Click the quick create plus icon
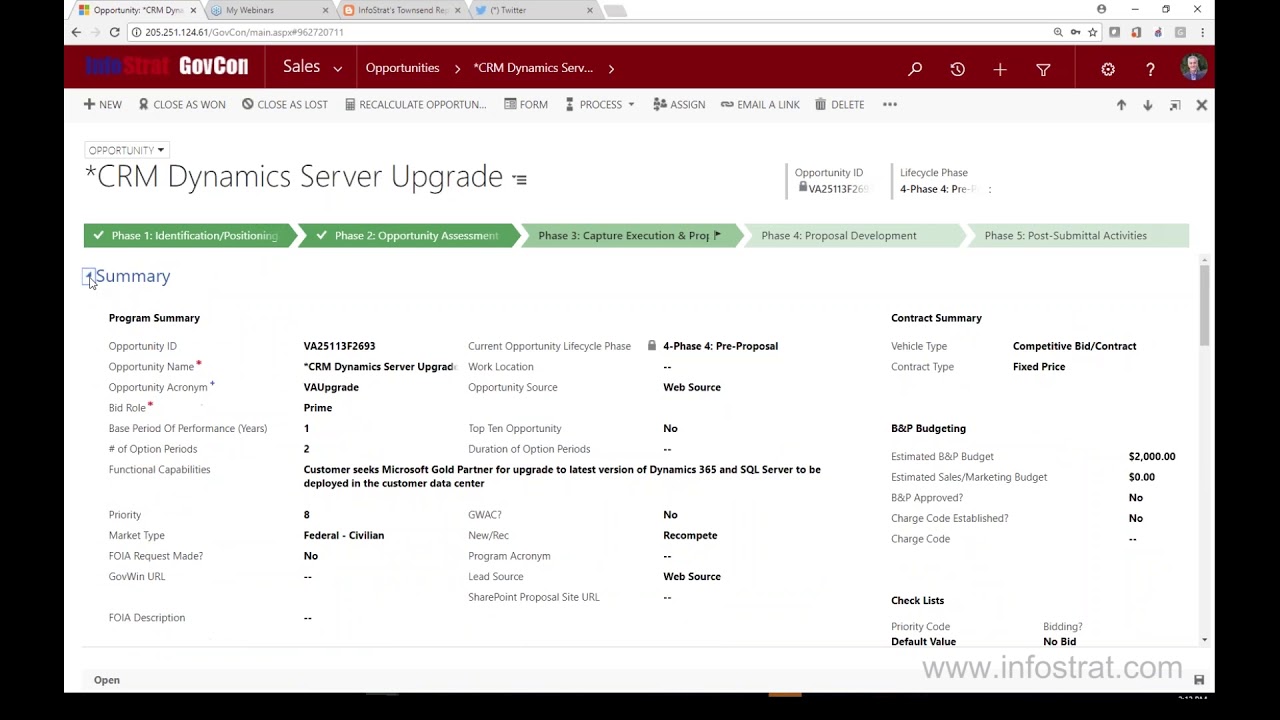Image resolution: width=1280 pixels, height=720 pixels. click(1000, 69)
